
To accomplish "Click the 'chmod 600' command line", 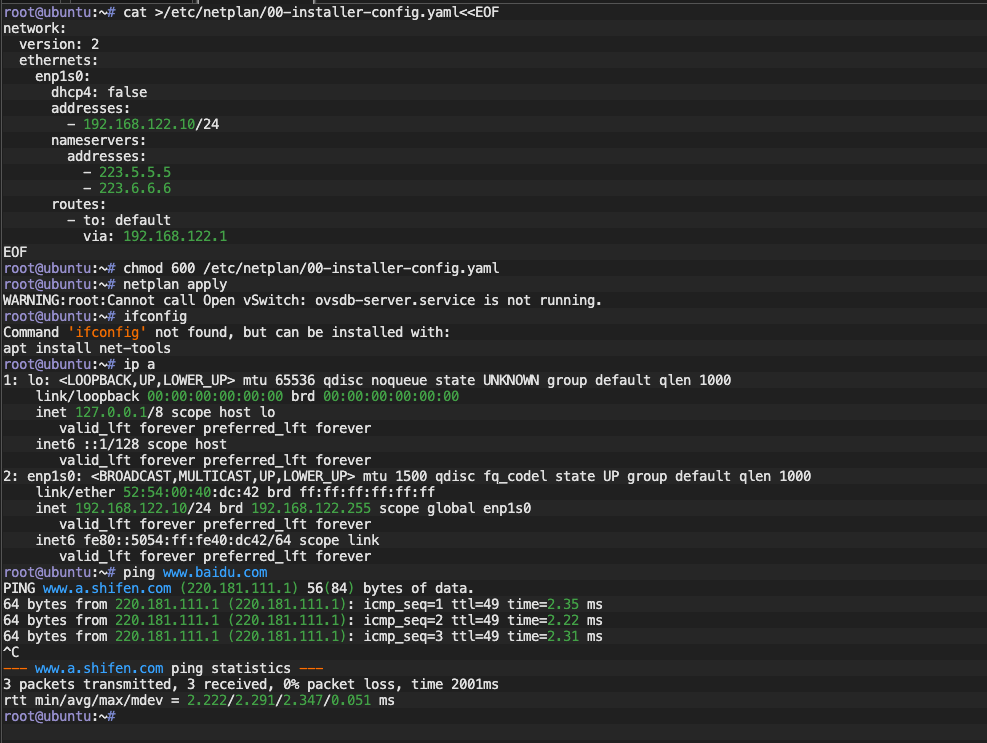I will [310, 268].
